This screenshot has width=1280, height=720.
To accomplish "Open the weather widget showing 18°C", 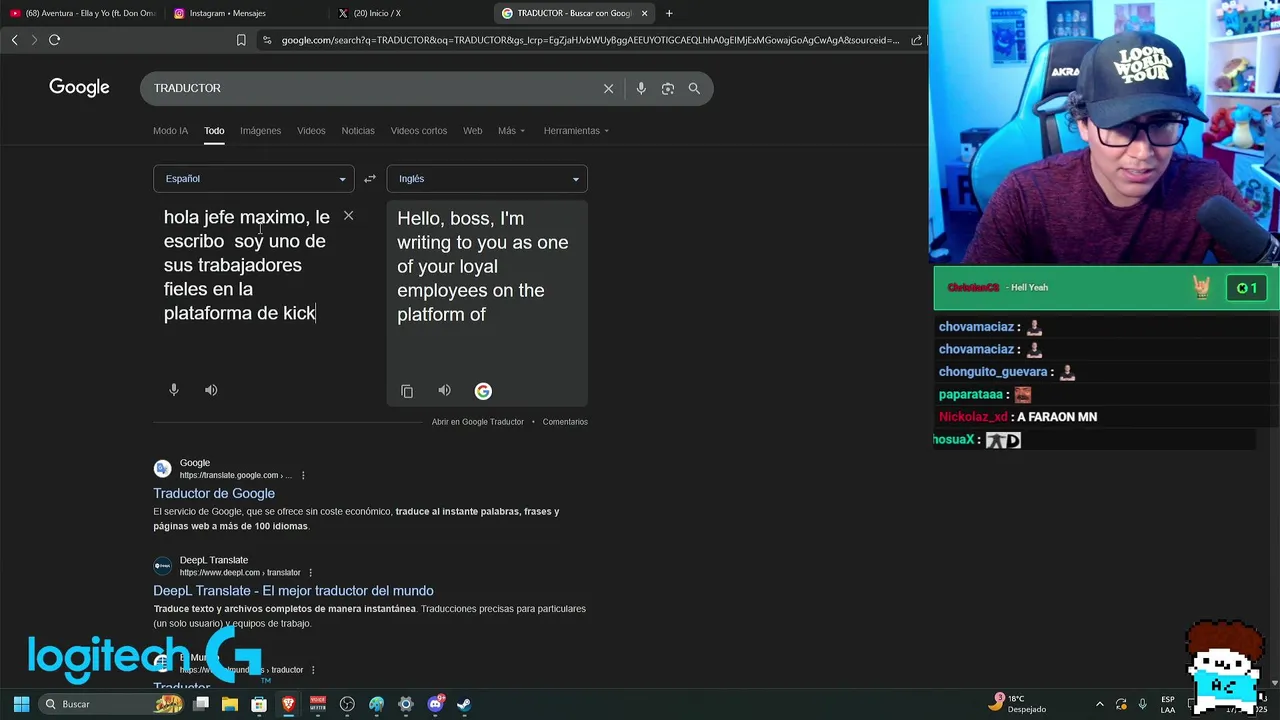I will coord(1018,704).
